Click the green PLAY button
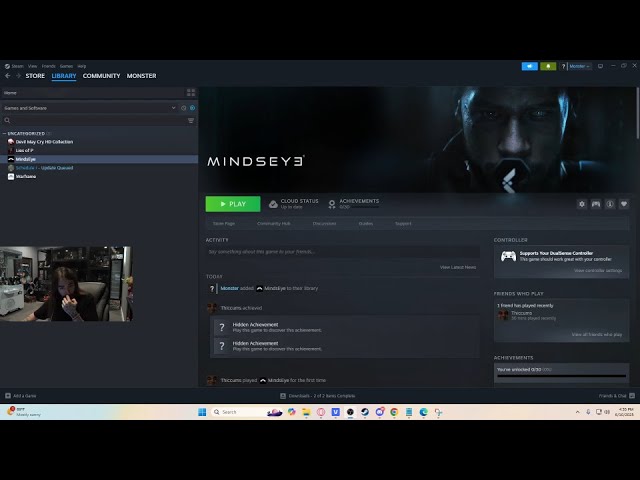 (x=233, y=204)
